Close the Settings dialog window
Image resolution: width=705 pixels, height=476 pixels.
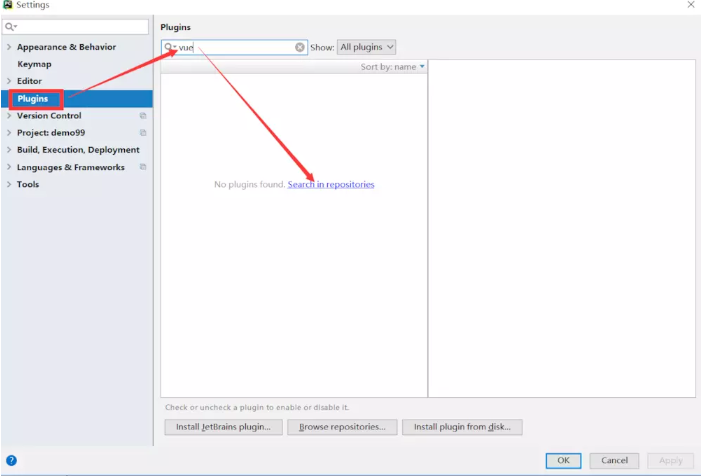(691, 4)
